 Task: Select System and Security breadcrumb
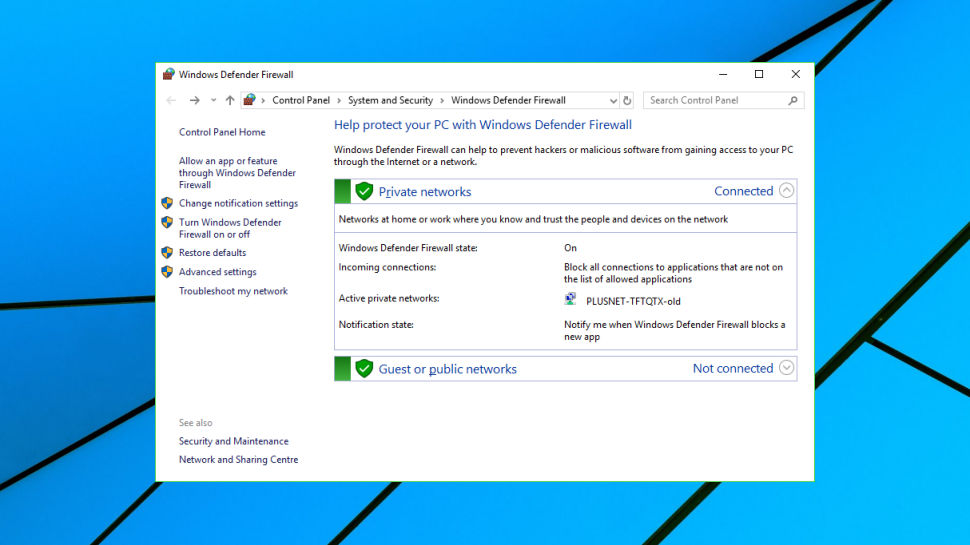[x=390, y=100]
